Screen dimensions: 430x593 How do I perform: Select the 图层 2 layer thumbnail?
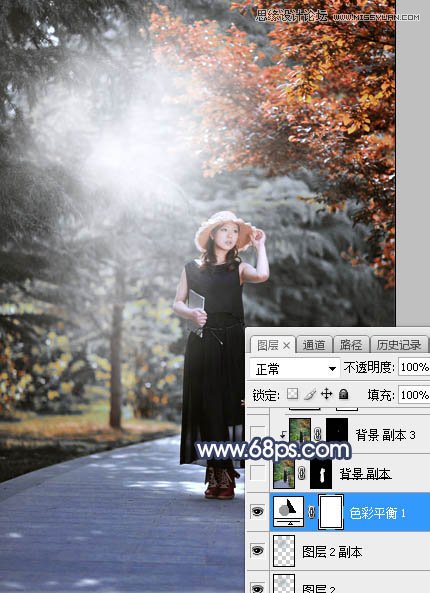pyautogui.click(x=284, y=585)
